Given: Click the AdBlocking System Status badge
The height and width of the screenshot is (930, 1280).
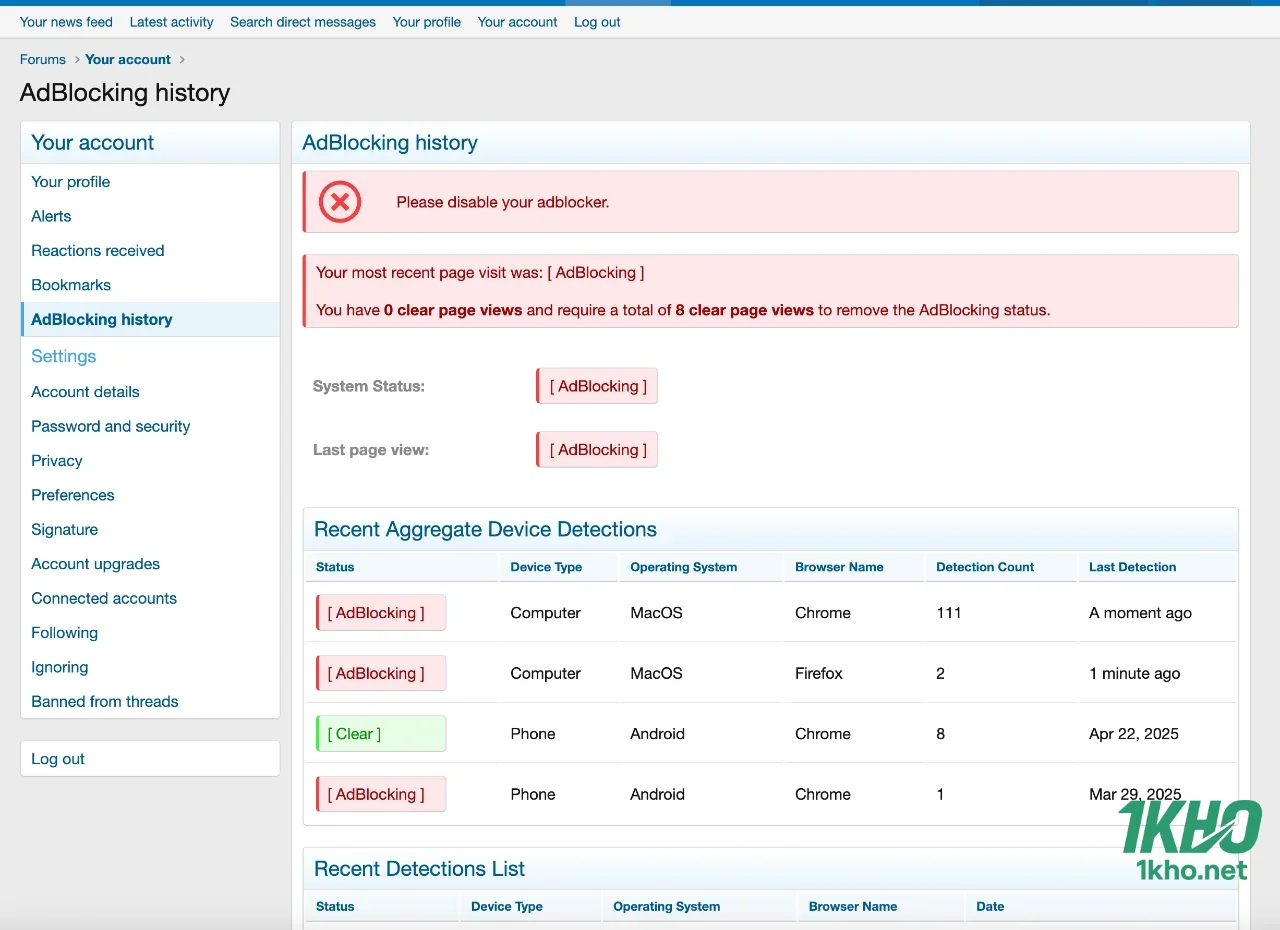Looking at the screenshot, I should [x=596, y=386].
